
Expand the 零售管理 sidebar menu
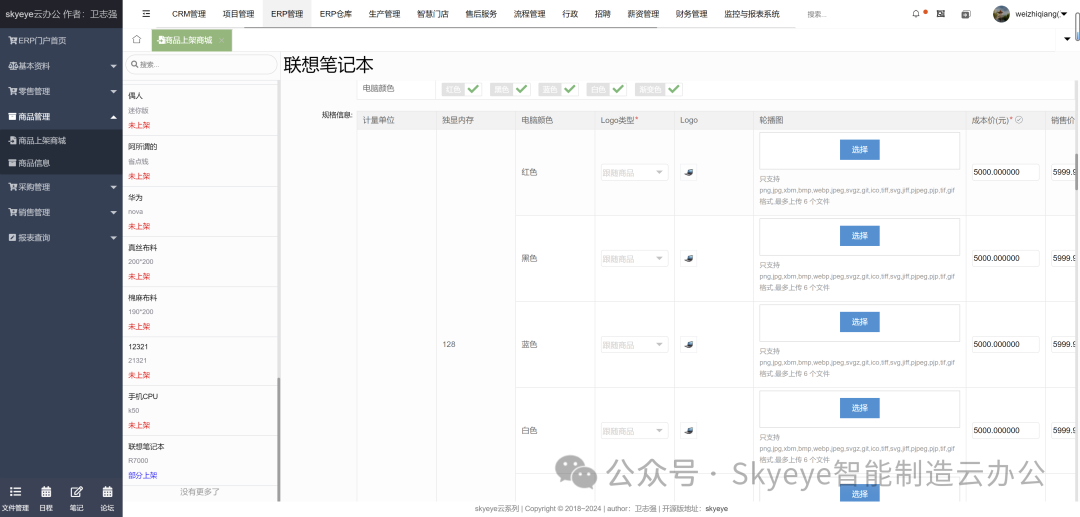click(x=61, y=91)
